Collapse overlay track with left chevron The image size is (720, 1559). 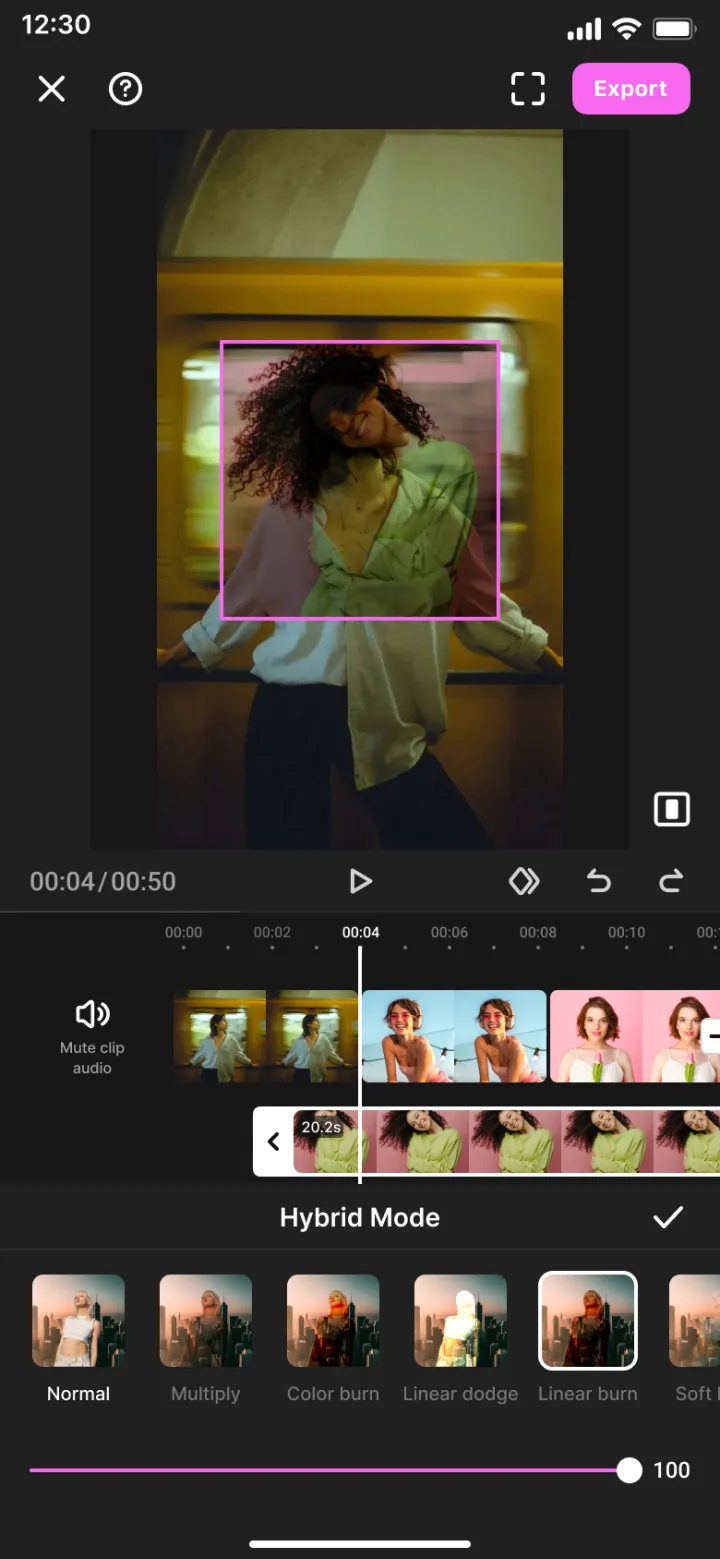[273, 1141]
